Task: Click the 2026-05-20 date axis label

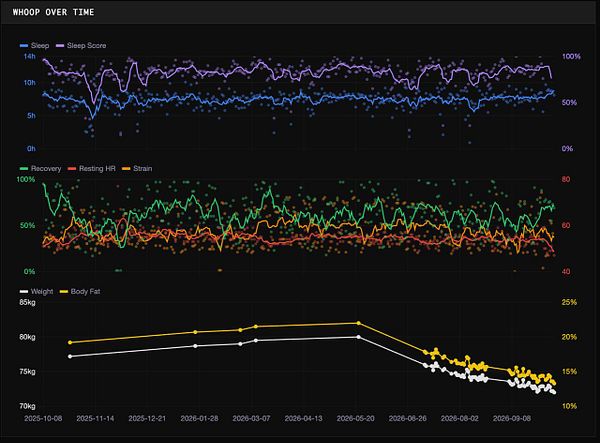Action: (x=355, y=419)
